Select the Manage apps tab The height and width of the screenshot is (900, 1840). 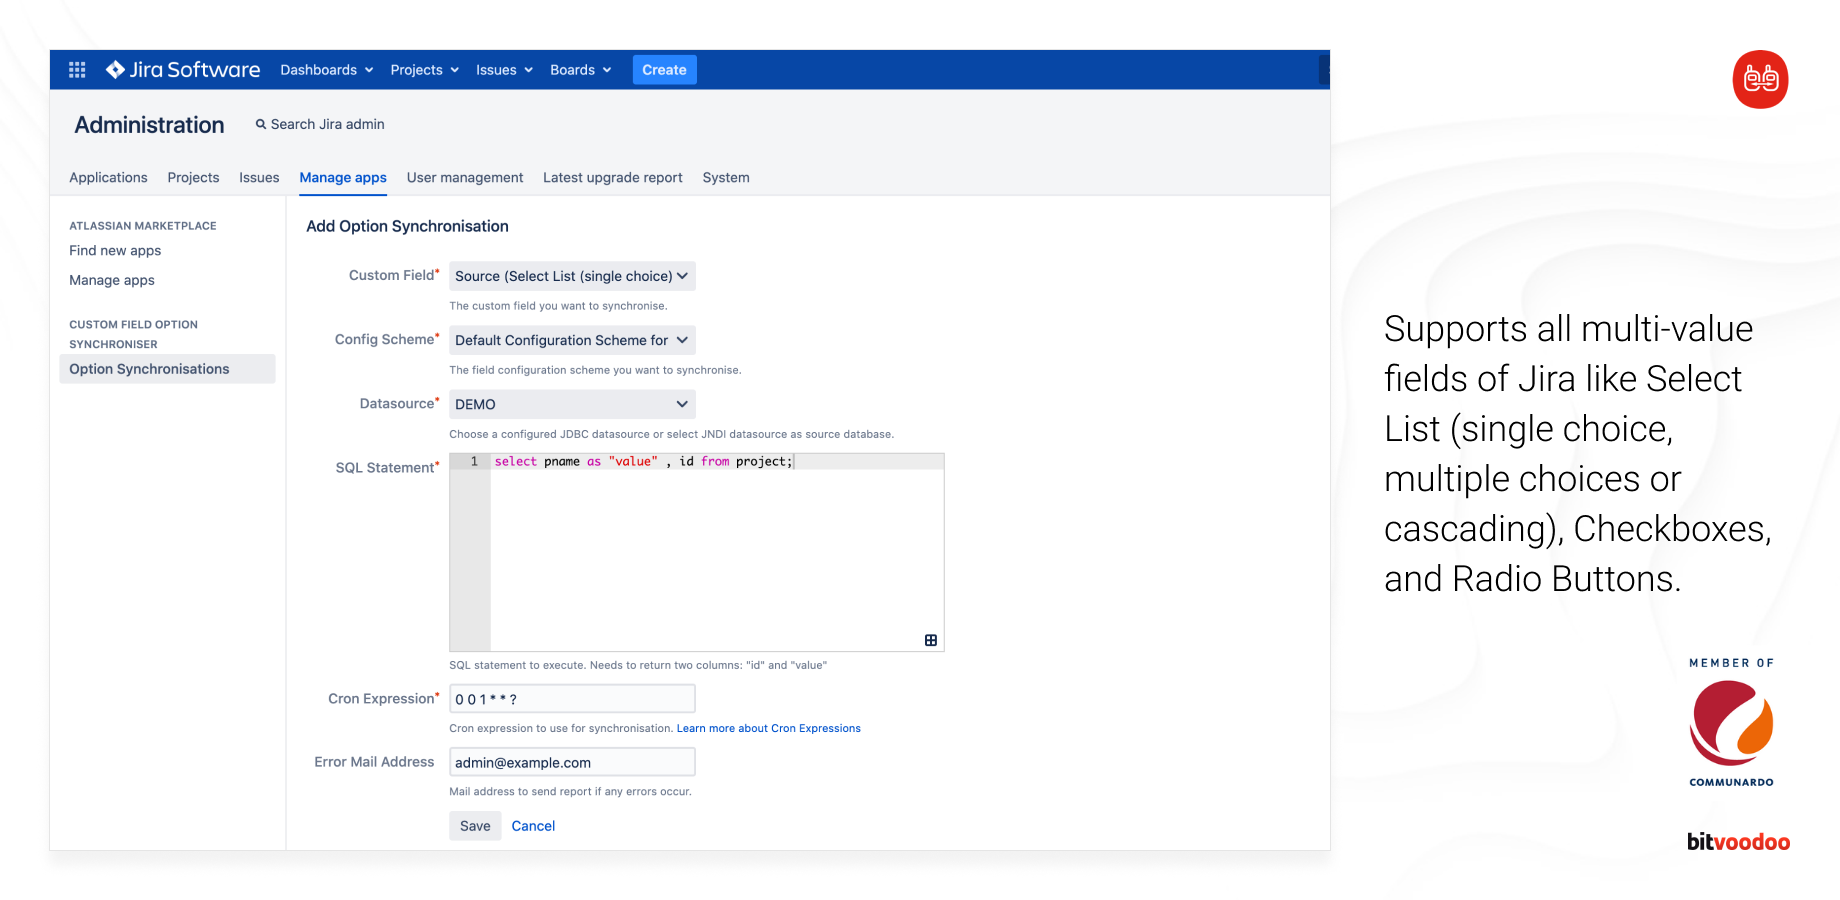tap(343, 178)
